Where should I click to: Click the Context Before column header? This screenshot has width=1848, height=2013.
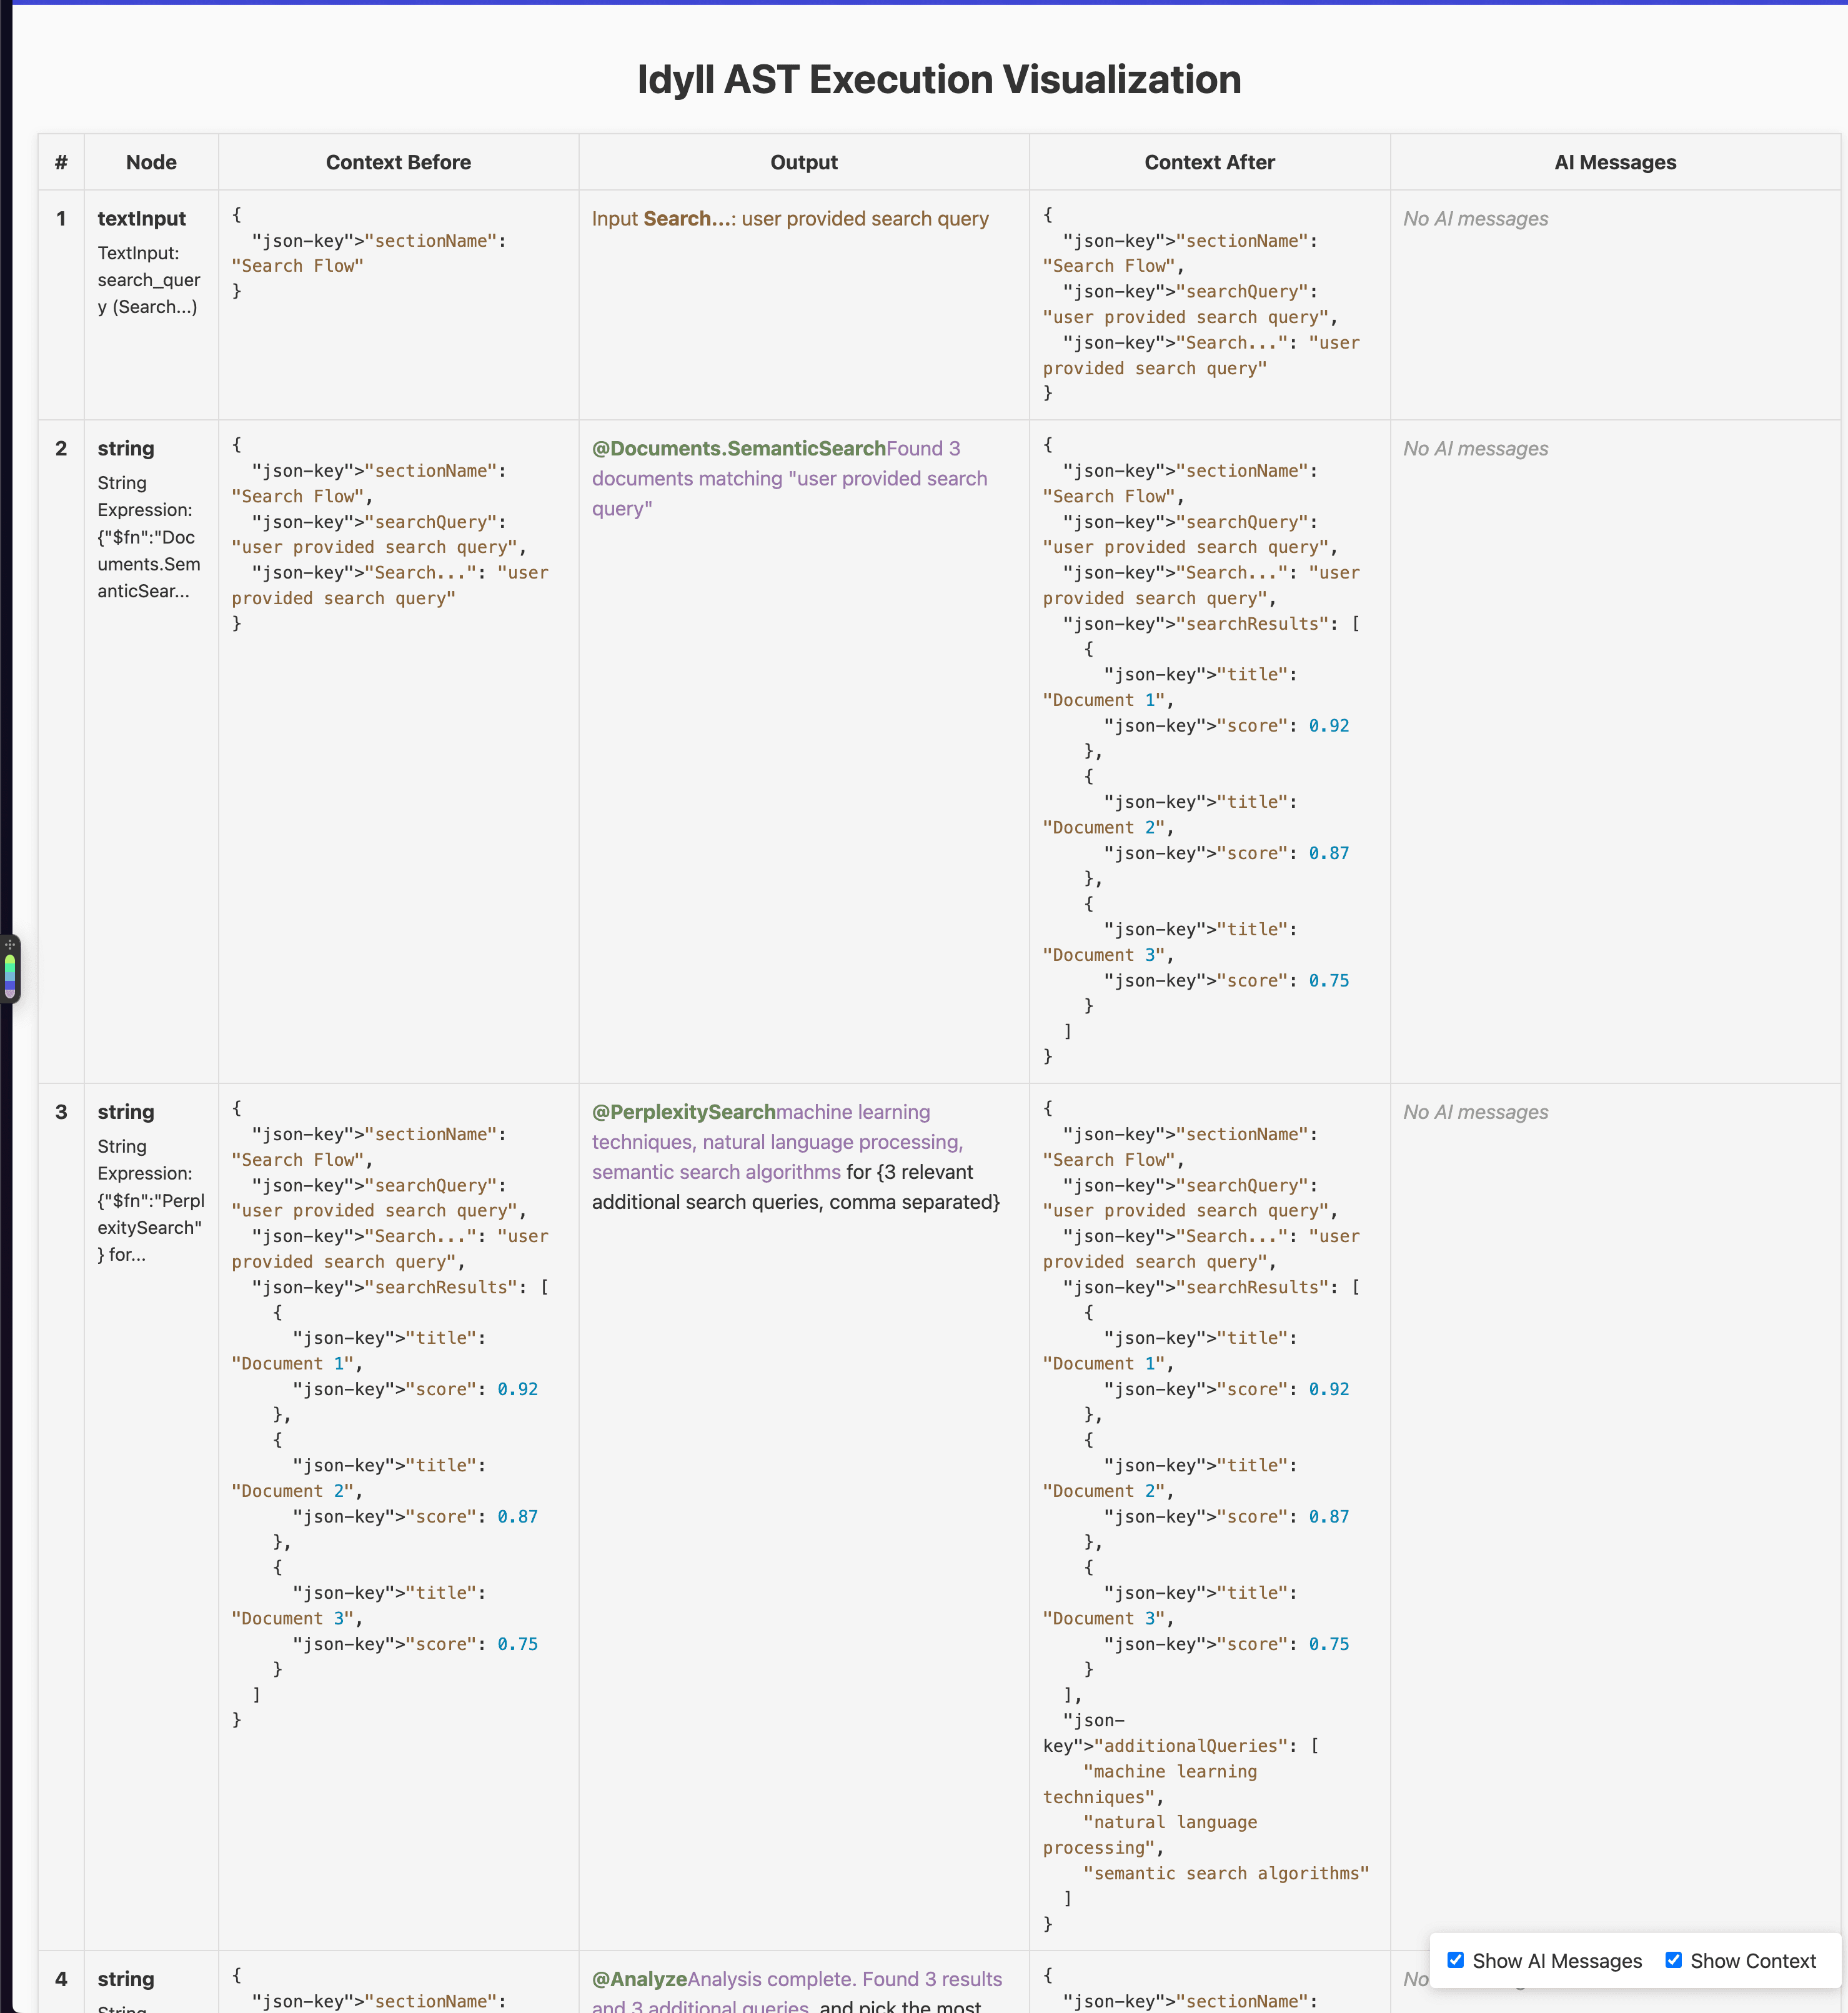398,162
